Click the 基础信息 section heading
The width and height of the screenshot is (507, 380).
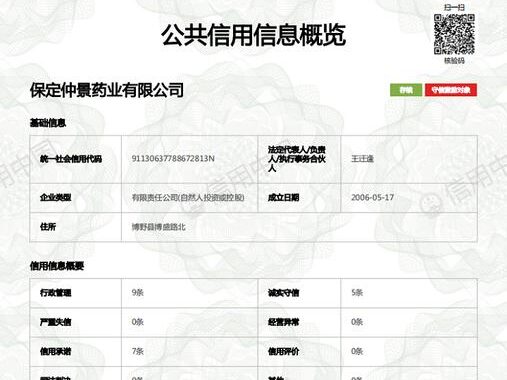pos(48,123)
